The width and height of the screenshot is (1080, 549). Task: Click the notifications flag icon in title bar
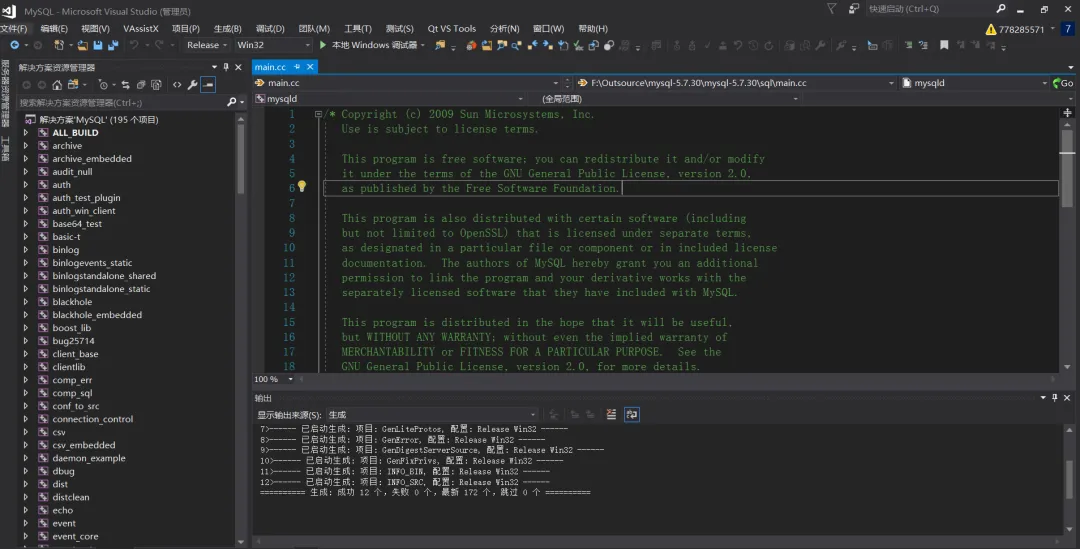point(831,8)
